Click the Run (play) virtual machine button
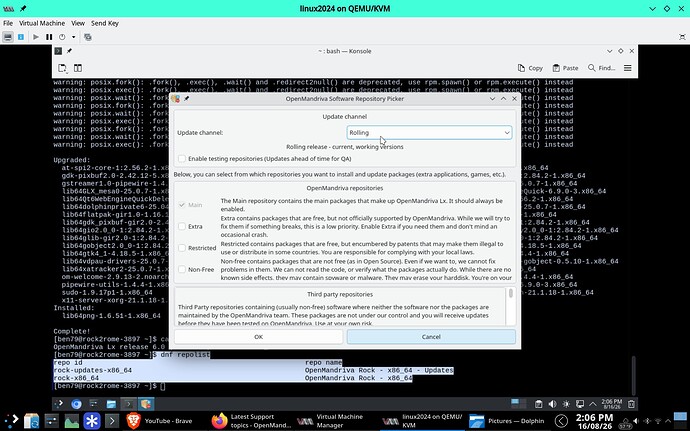Viewport: 690px width, 431px height. [36, 37]
